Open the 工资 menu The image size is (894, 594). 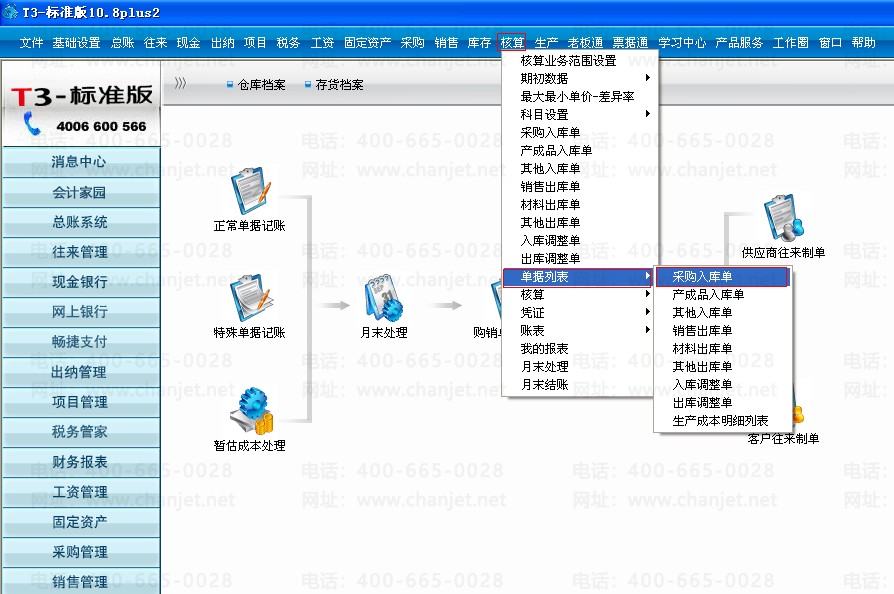click(x=322, y=43)
